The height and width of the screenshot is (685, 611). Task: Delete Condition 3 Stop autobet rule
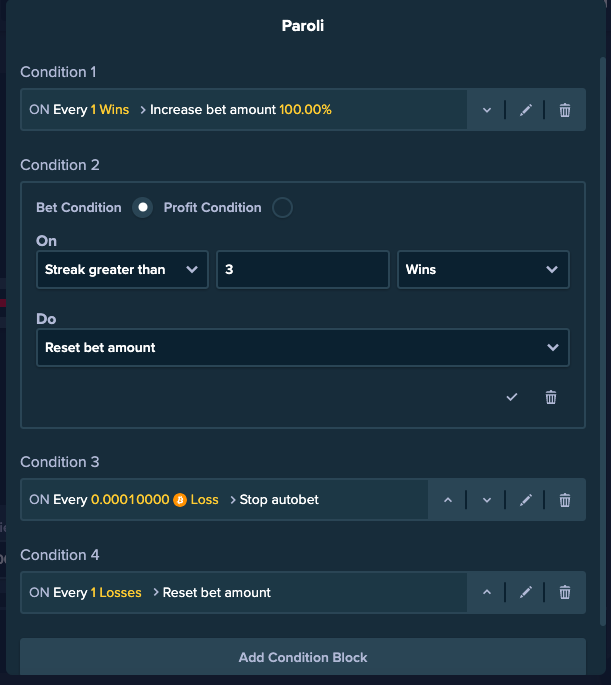coord(565,500)
